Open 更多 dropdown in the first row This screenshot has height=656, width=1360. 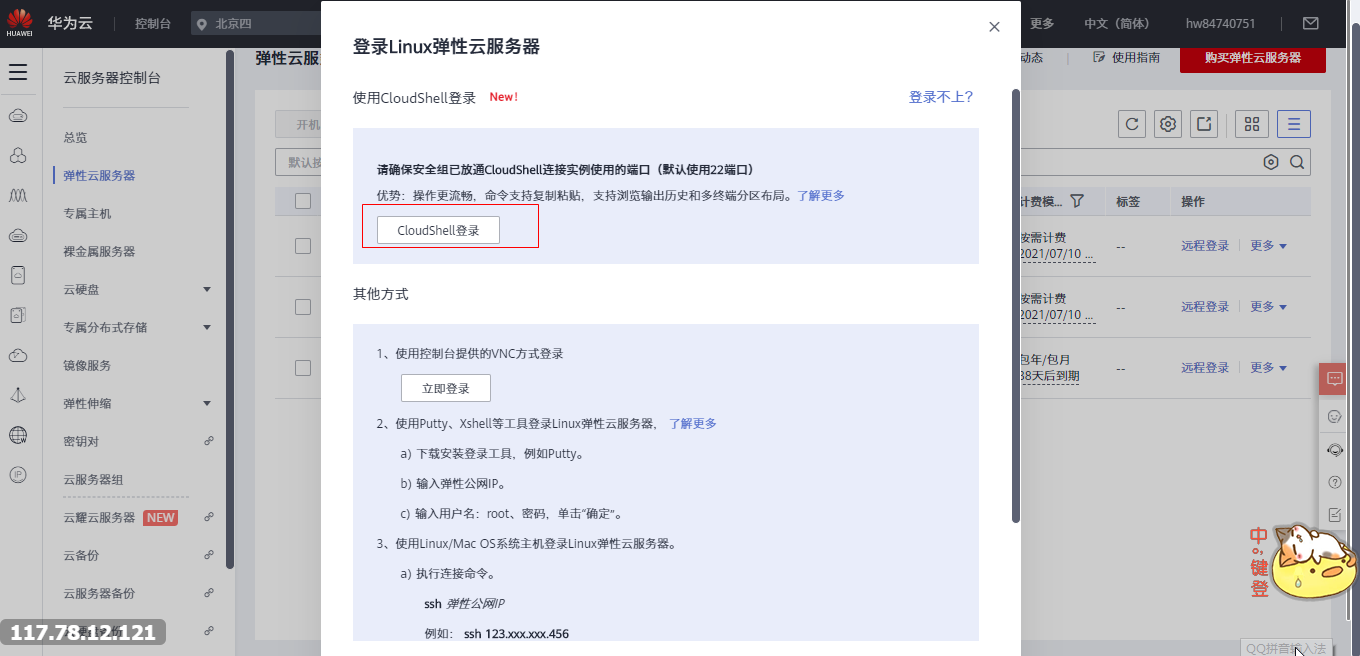[x=1268, y=246]
